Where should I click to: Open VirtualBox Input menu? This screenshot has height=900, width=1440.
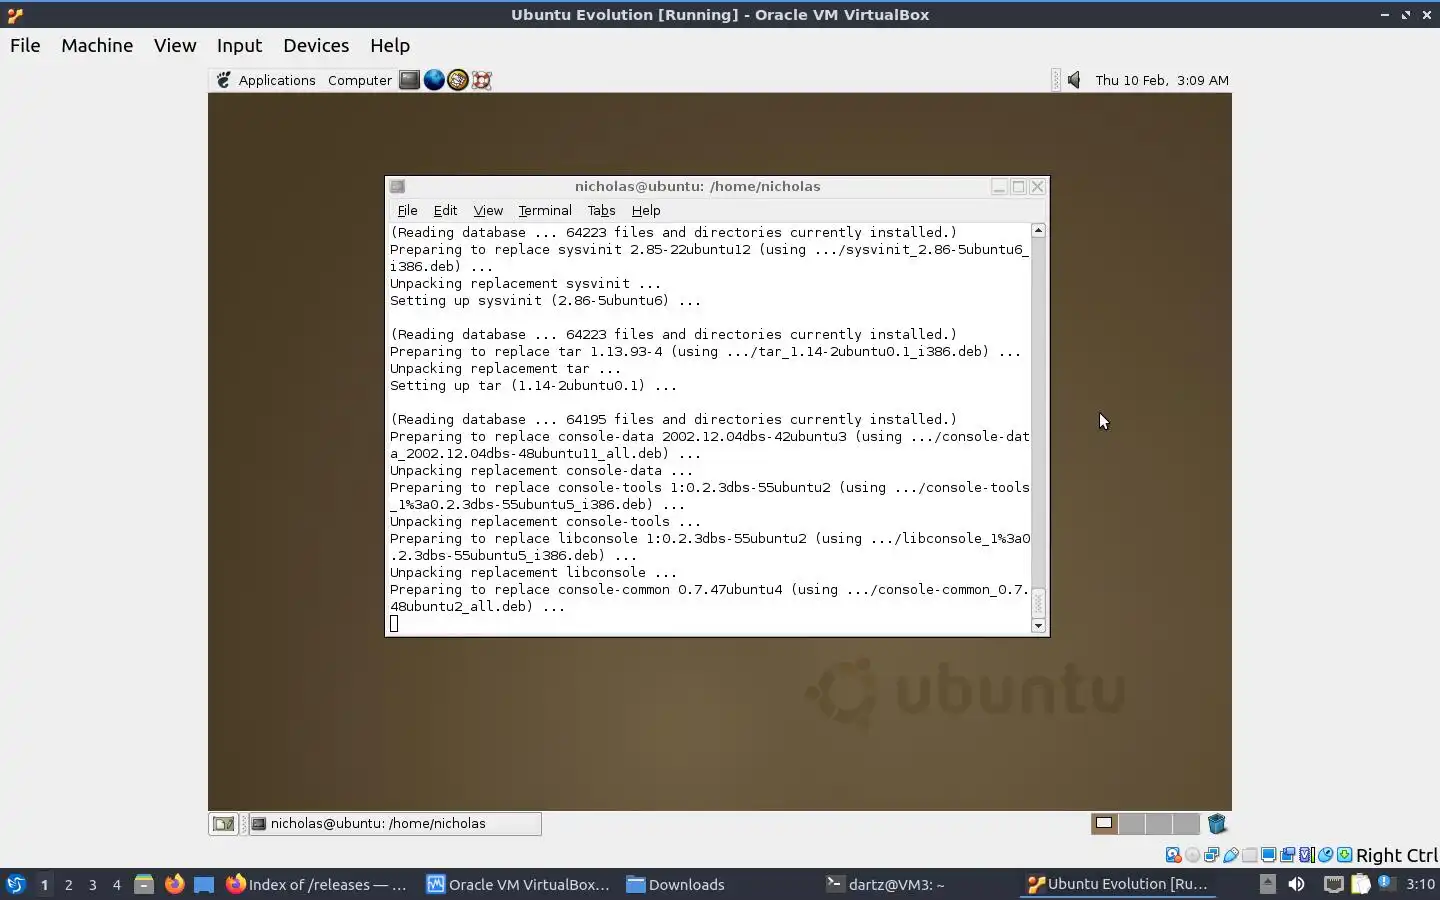point(240,46)
